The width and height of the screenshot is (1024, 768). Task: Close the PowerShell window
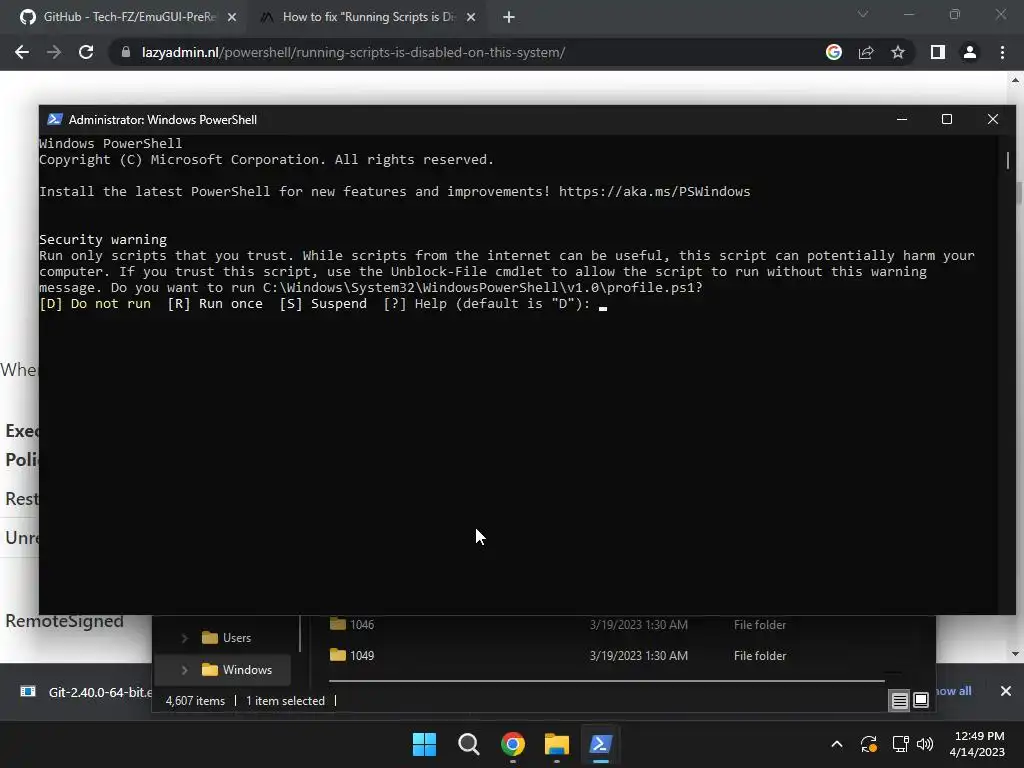993,120
